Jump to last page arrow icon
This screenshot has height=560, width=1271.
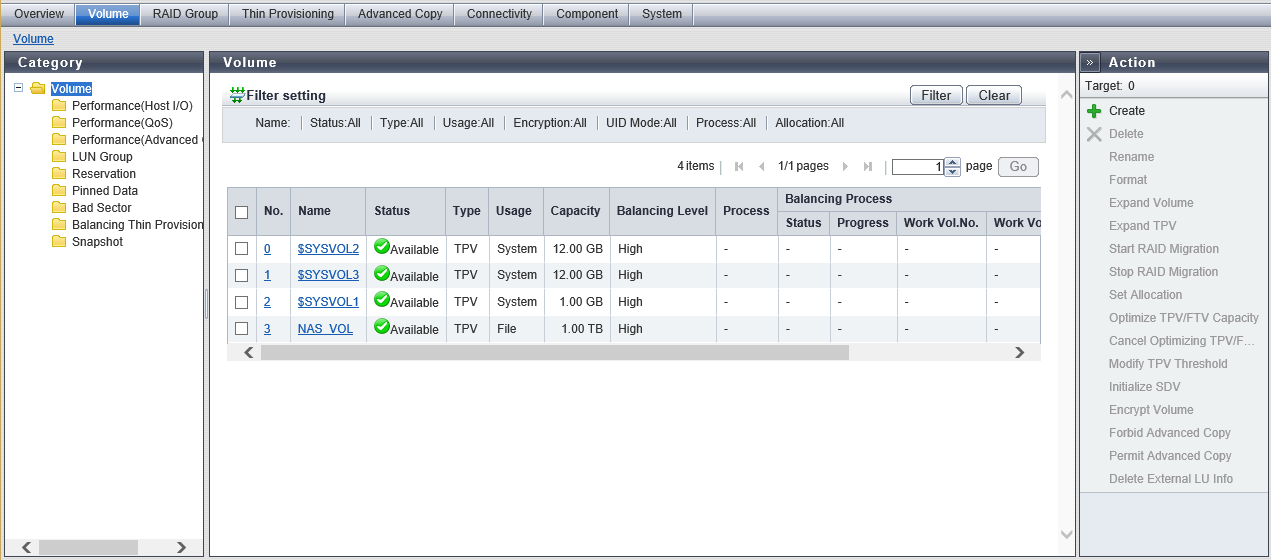[868, 167]
